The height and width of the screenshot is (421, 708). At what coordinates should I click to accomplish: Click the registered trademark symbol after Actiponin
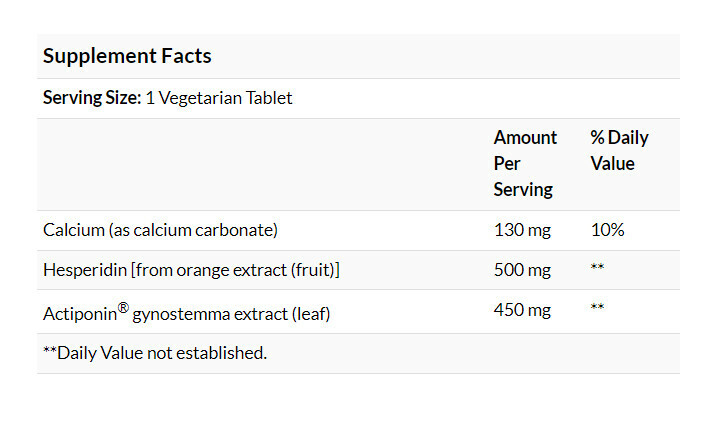tap(123, 308)
